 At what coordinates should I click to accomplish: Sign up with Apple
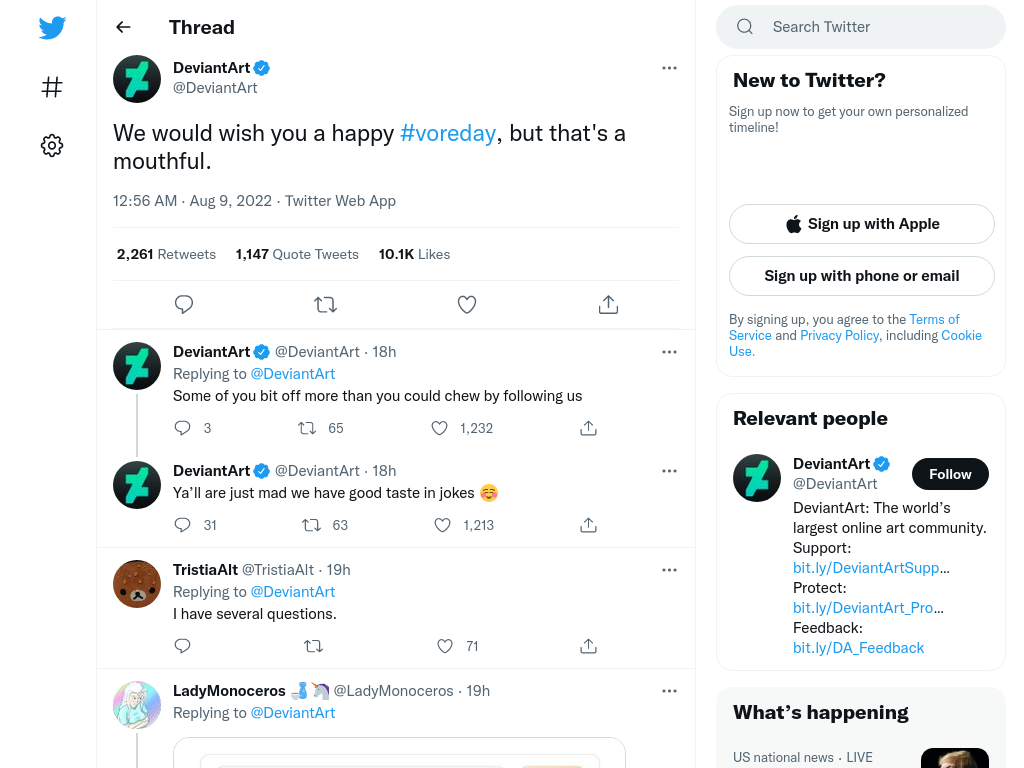click(861, 224)
